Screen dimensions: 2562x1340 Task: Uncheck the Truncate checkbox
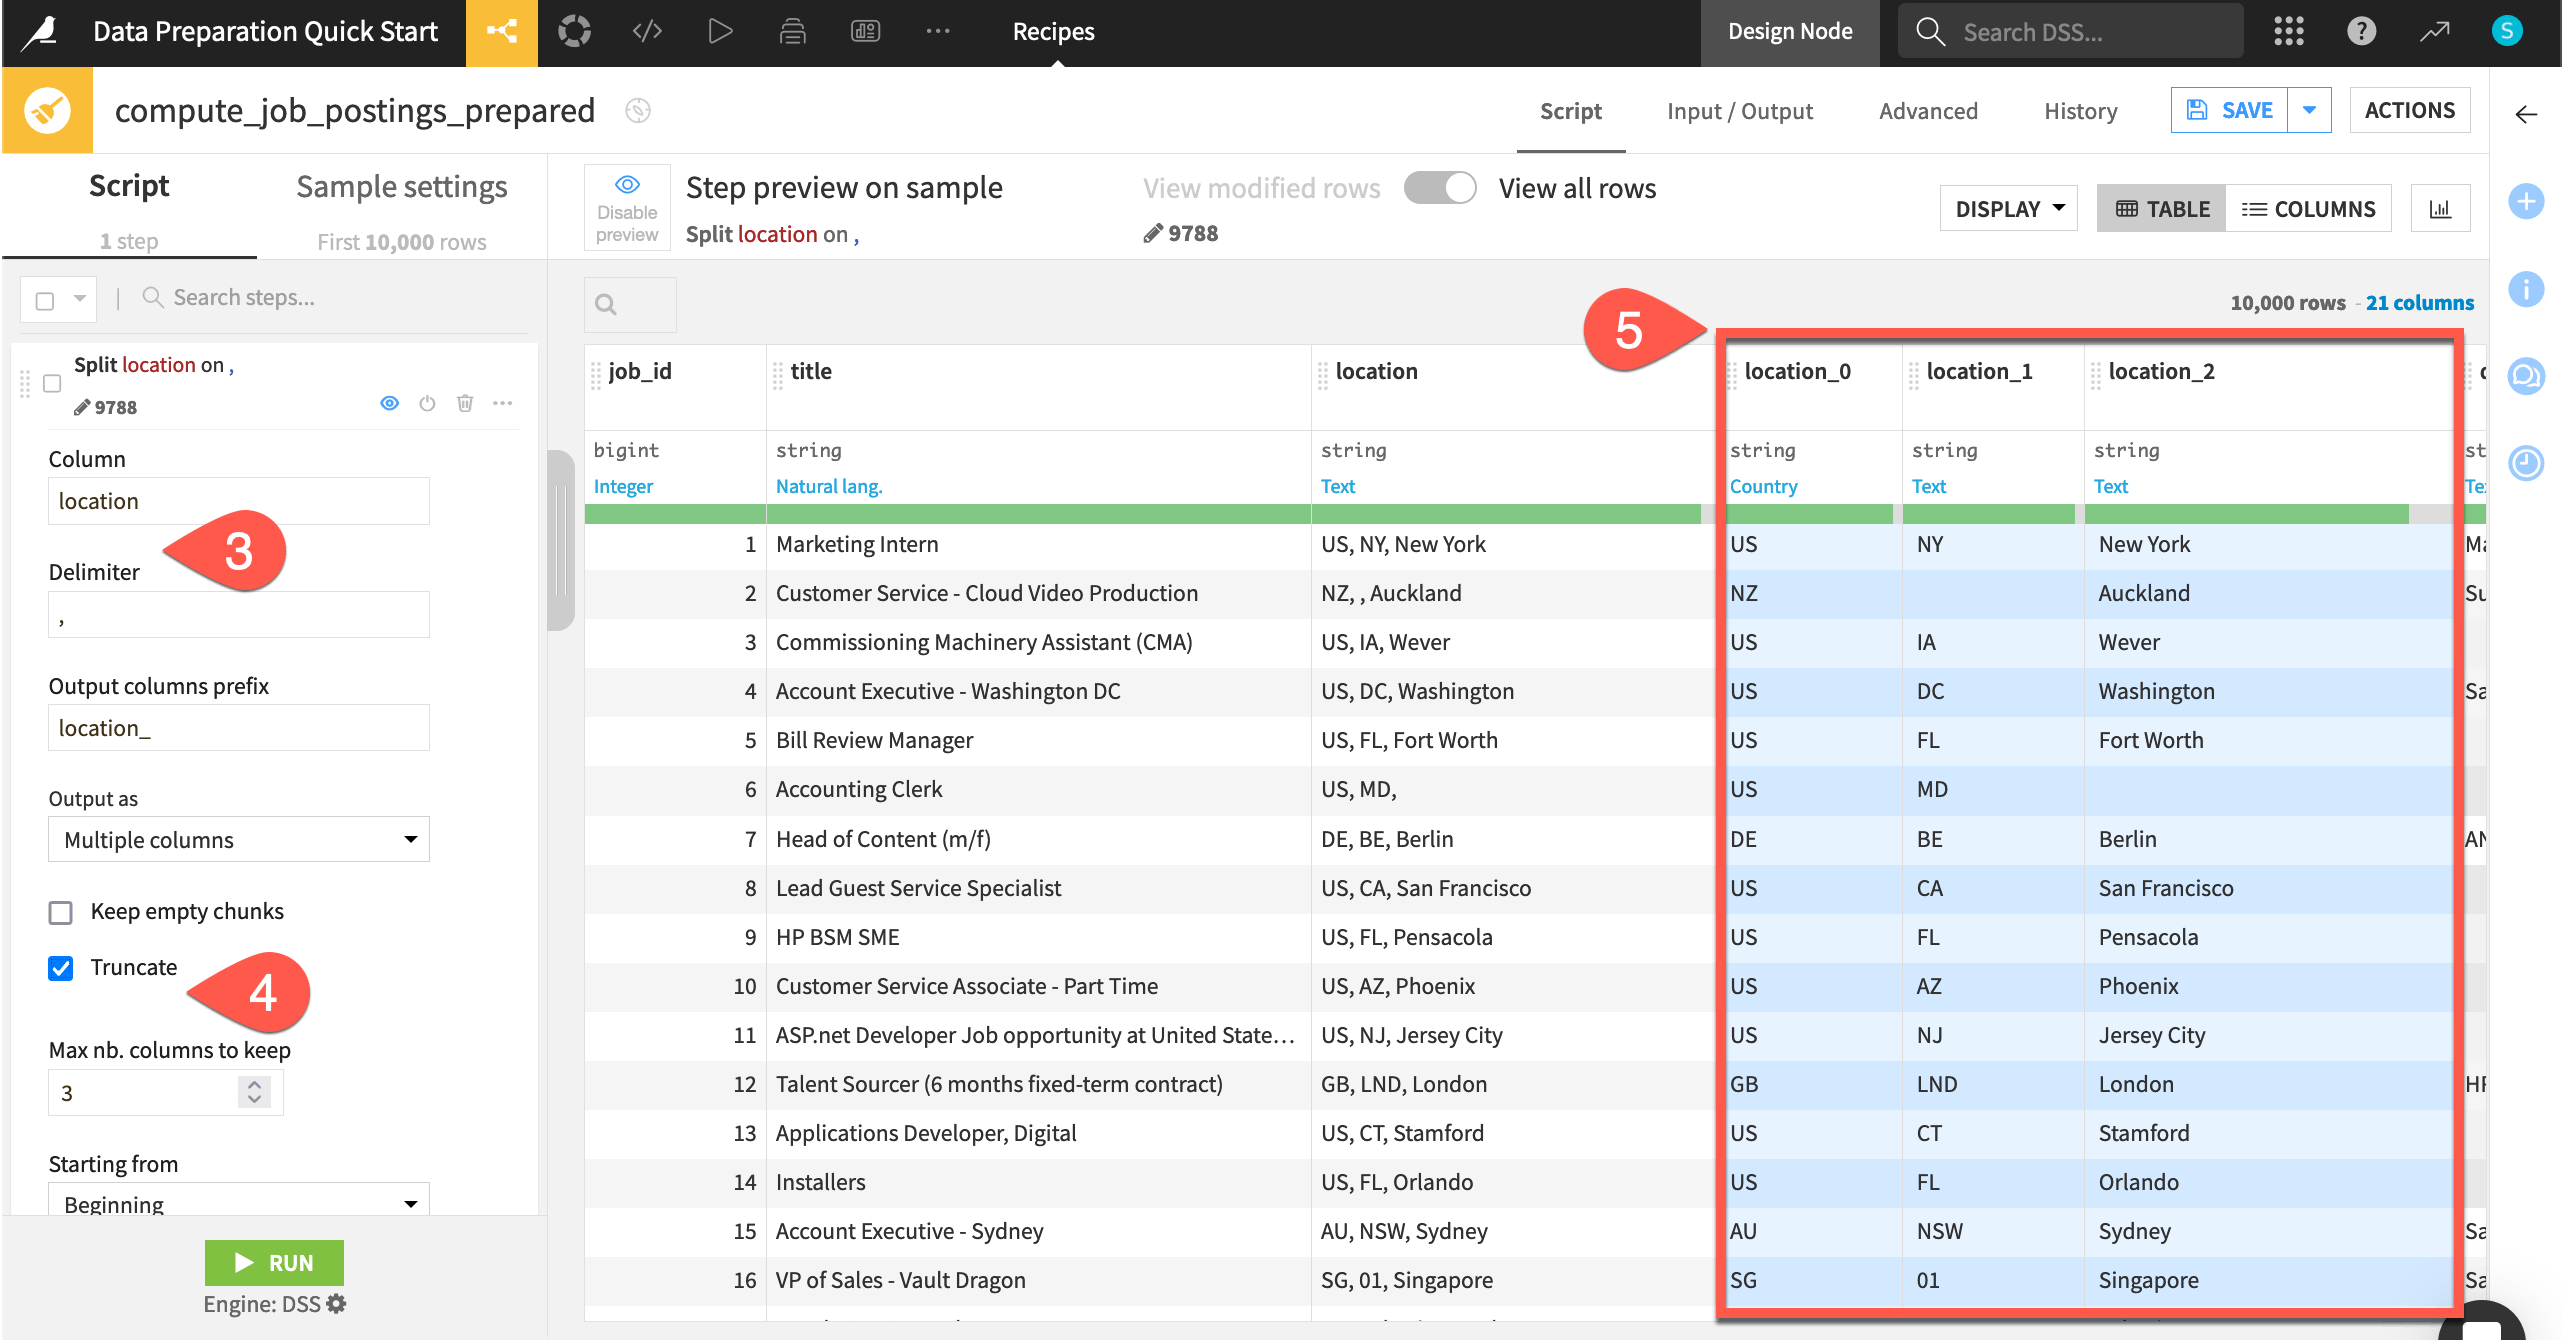(61, 968)
